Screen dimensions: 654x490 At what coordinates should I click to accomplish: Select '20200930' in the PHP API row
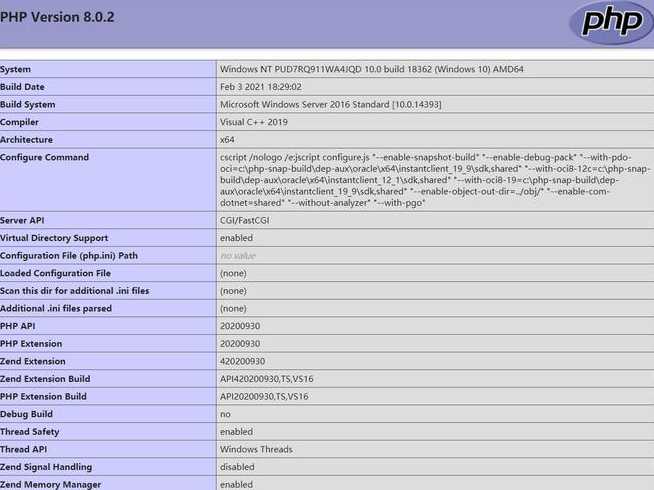pyautogui.click(x=240, y=326)
